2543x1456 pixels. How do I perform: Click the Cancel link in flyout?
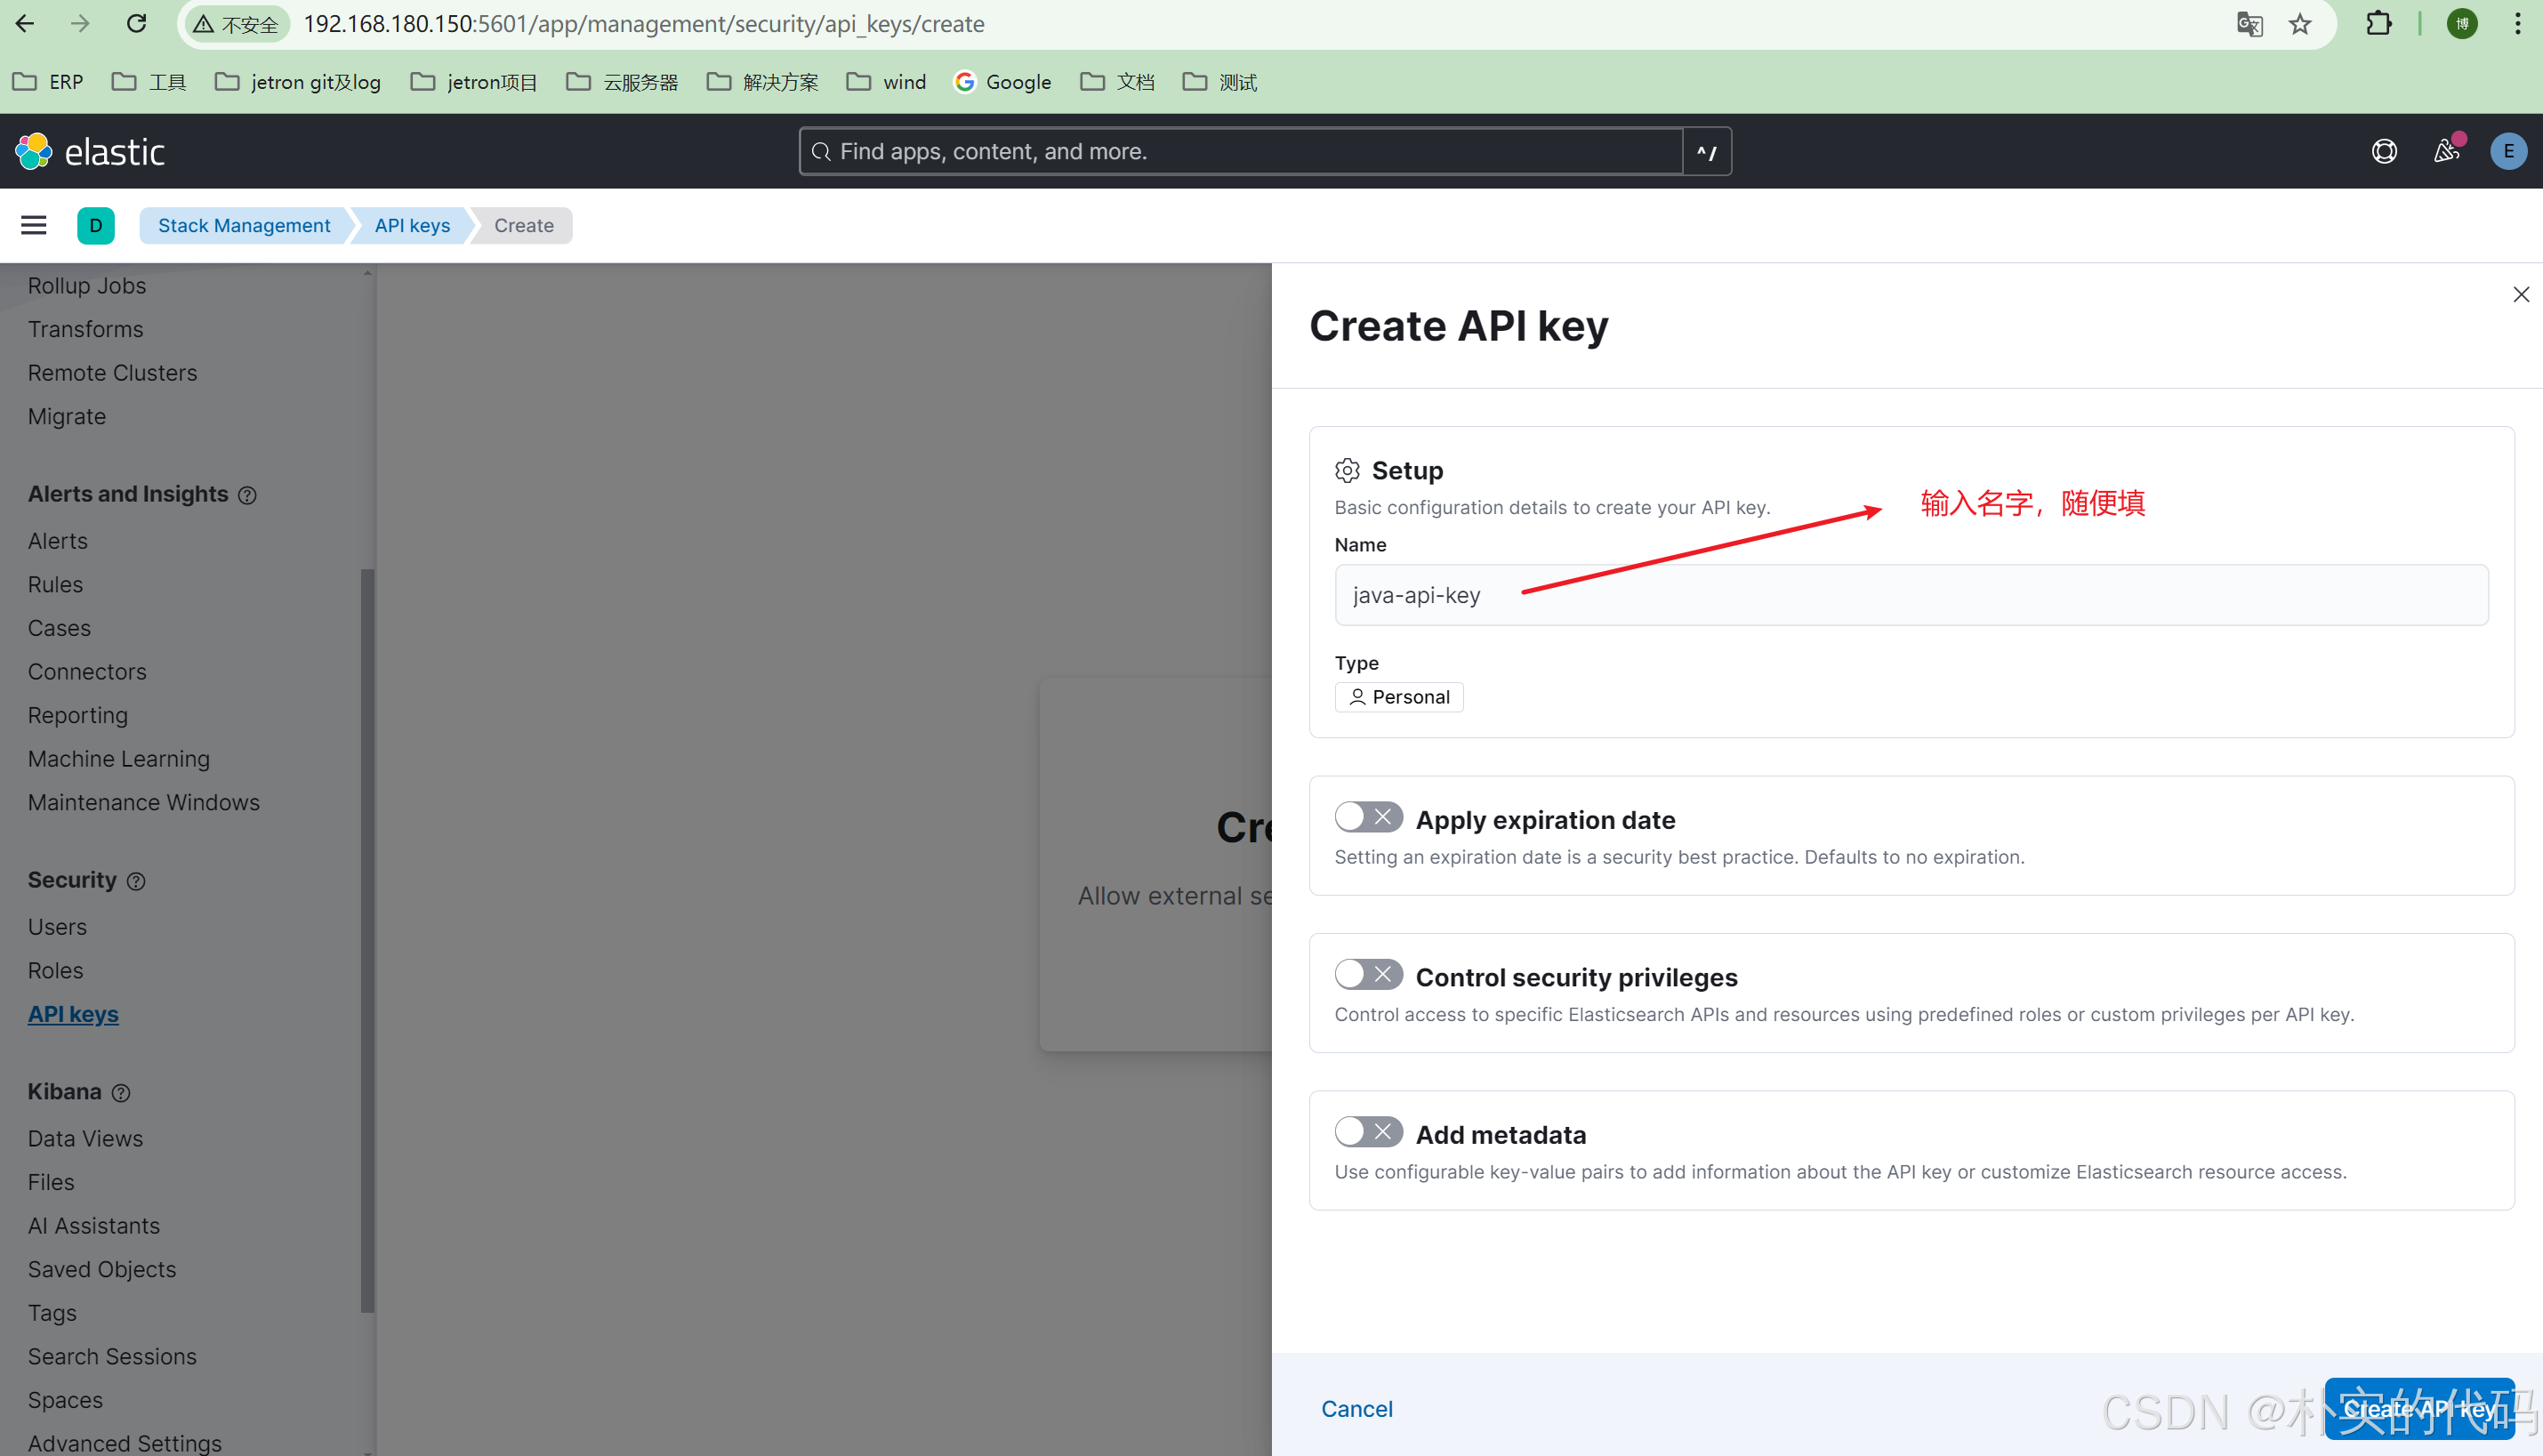tap(1356, 1409)
